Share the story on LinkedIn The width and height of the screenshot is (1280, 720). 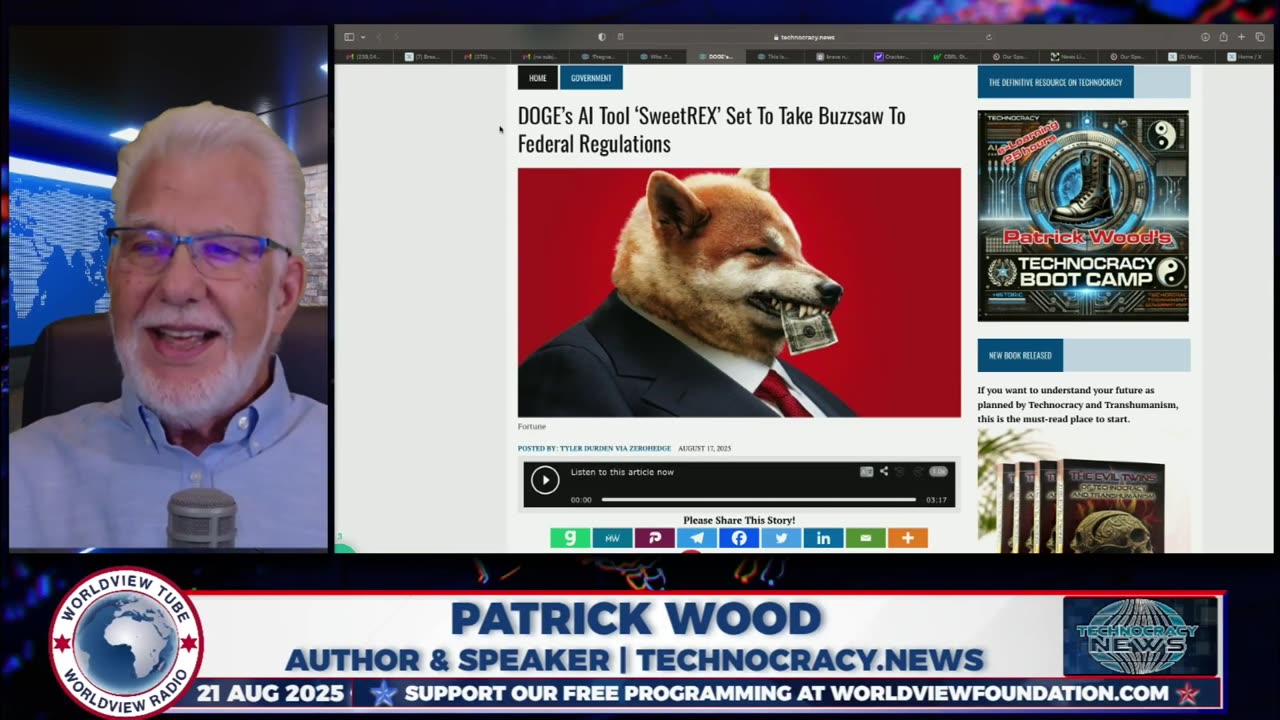pos(823,538)
